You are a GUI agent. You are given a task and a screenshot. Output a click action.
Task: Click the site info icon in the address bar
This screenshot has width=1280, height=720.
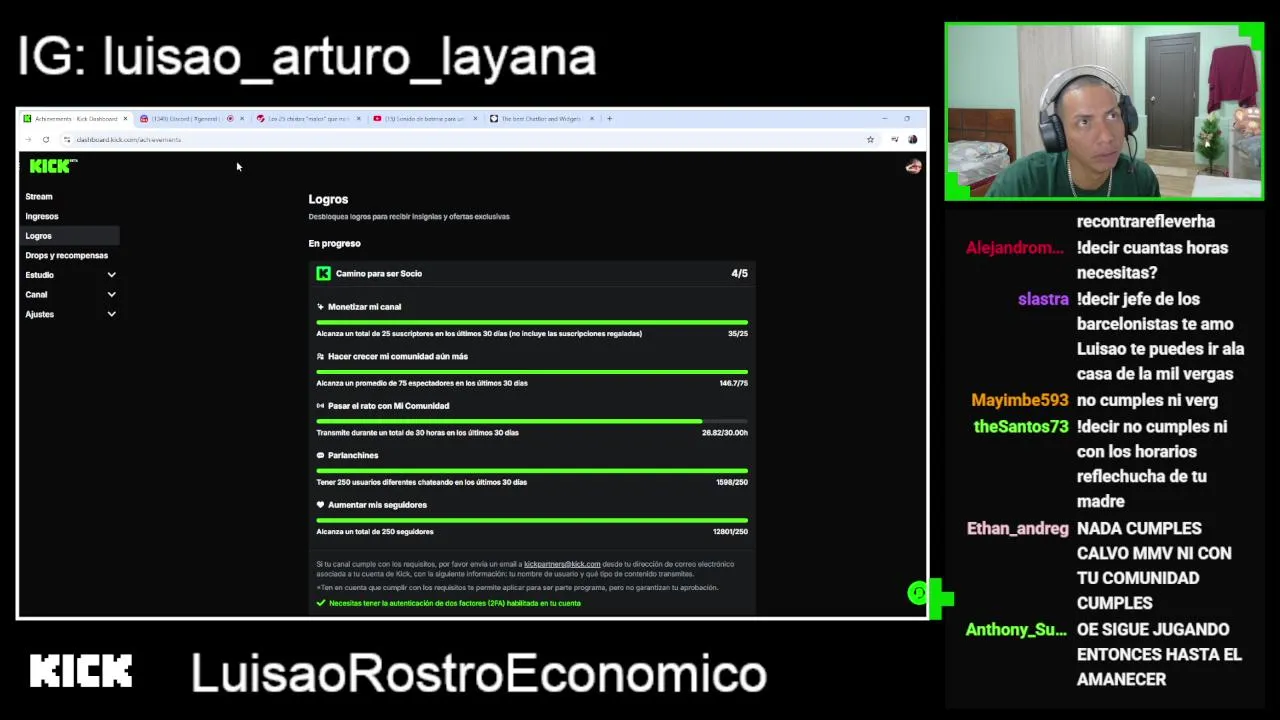click(66, 139)
